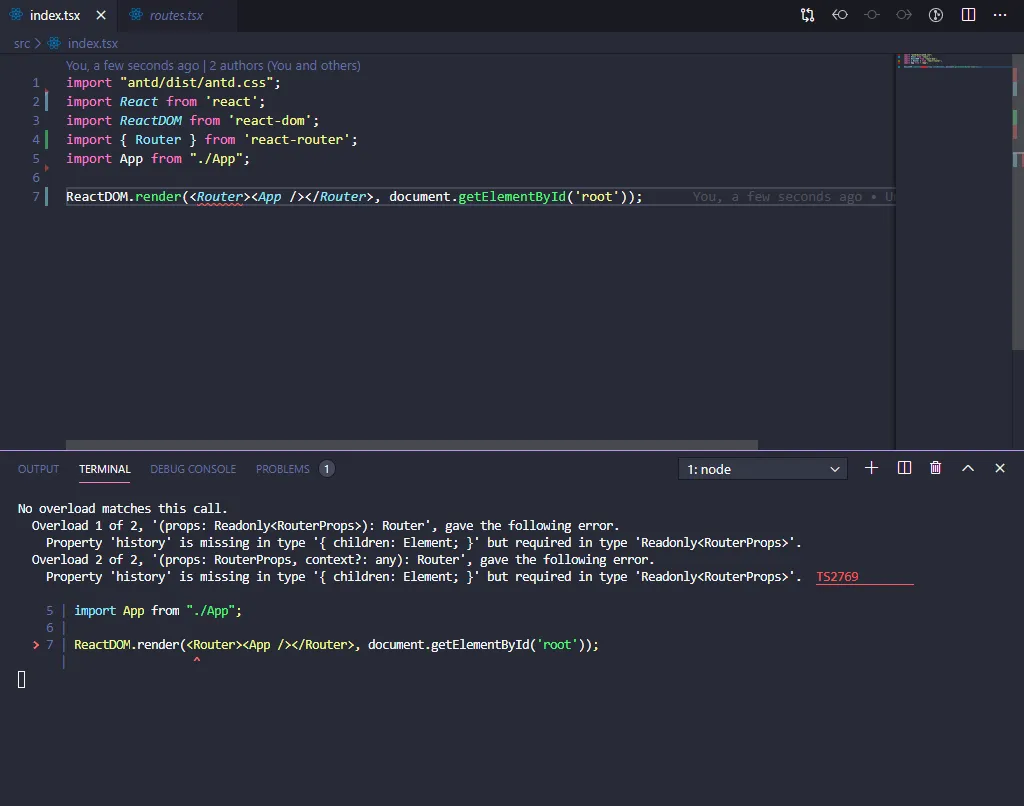
Task: Click the Toggle File Blame icon
Action: [936, 15]
